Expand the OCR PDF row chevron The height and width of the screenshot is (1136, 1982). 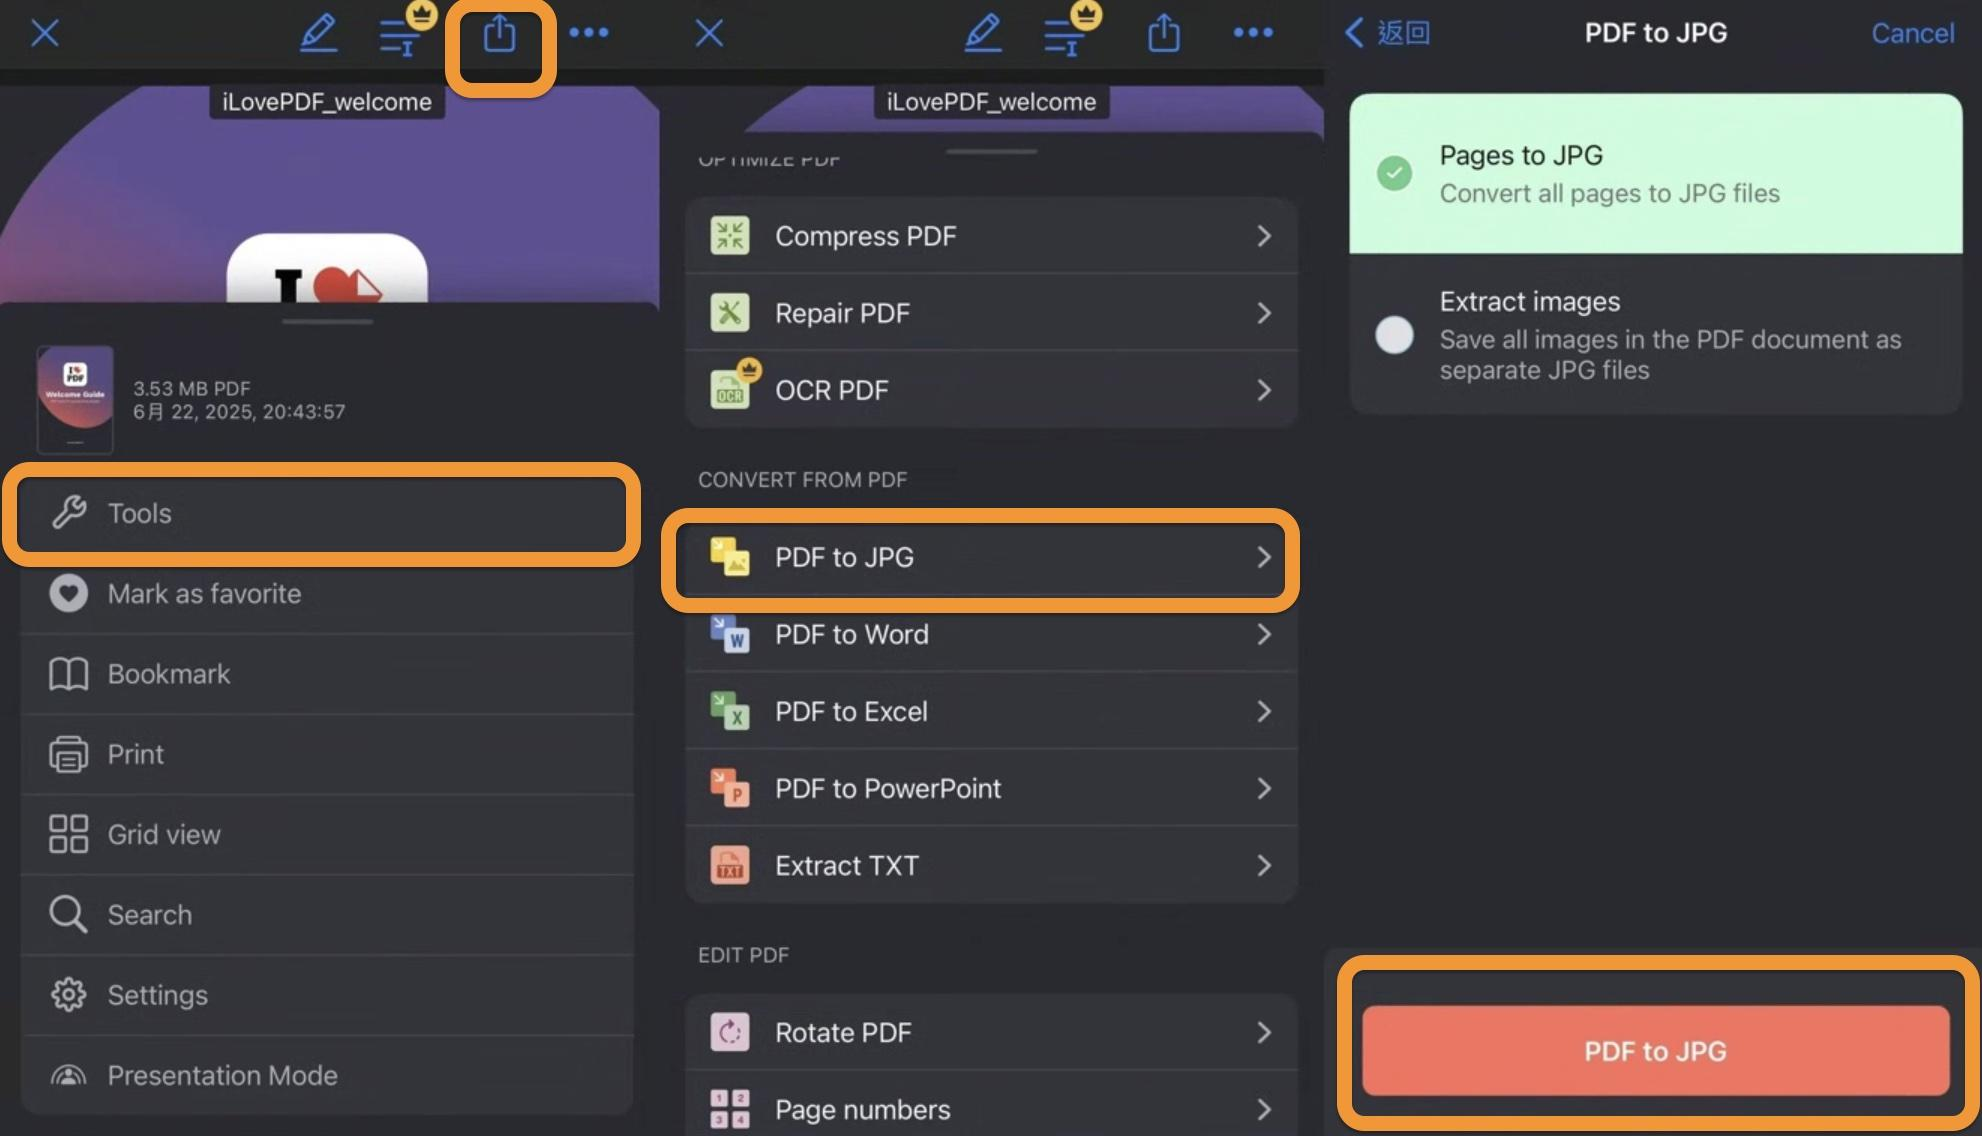click(x=1264, y=390)
